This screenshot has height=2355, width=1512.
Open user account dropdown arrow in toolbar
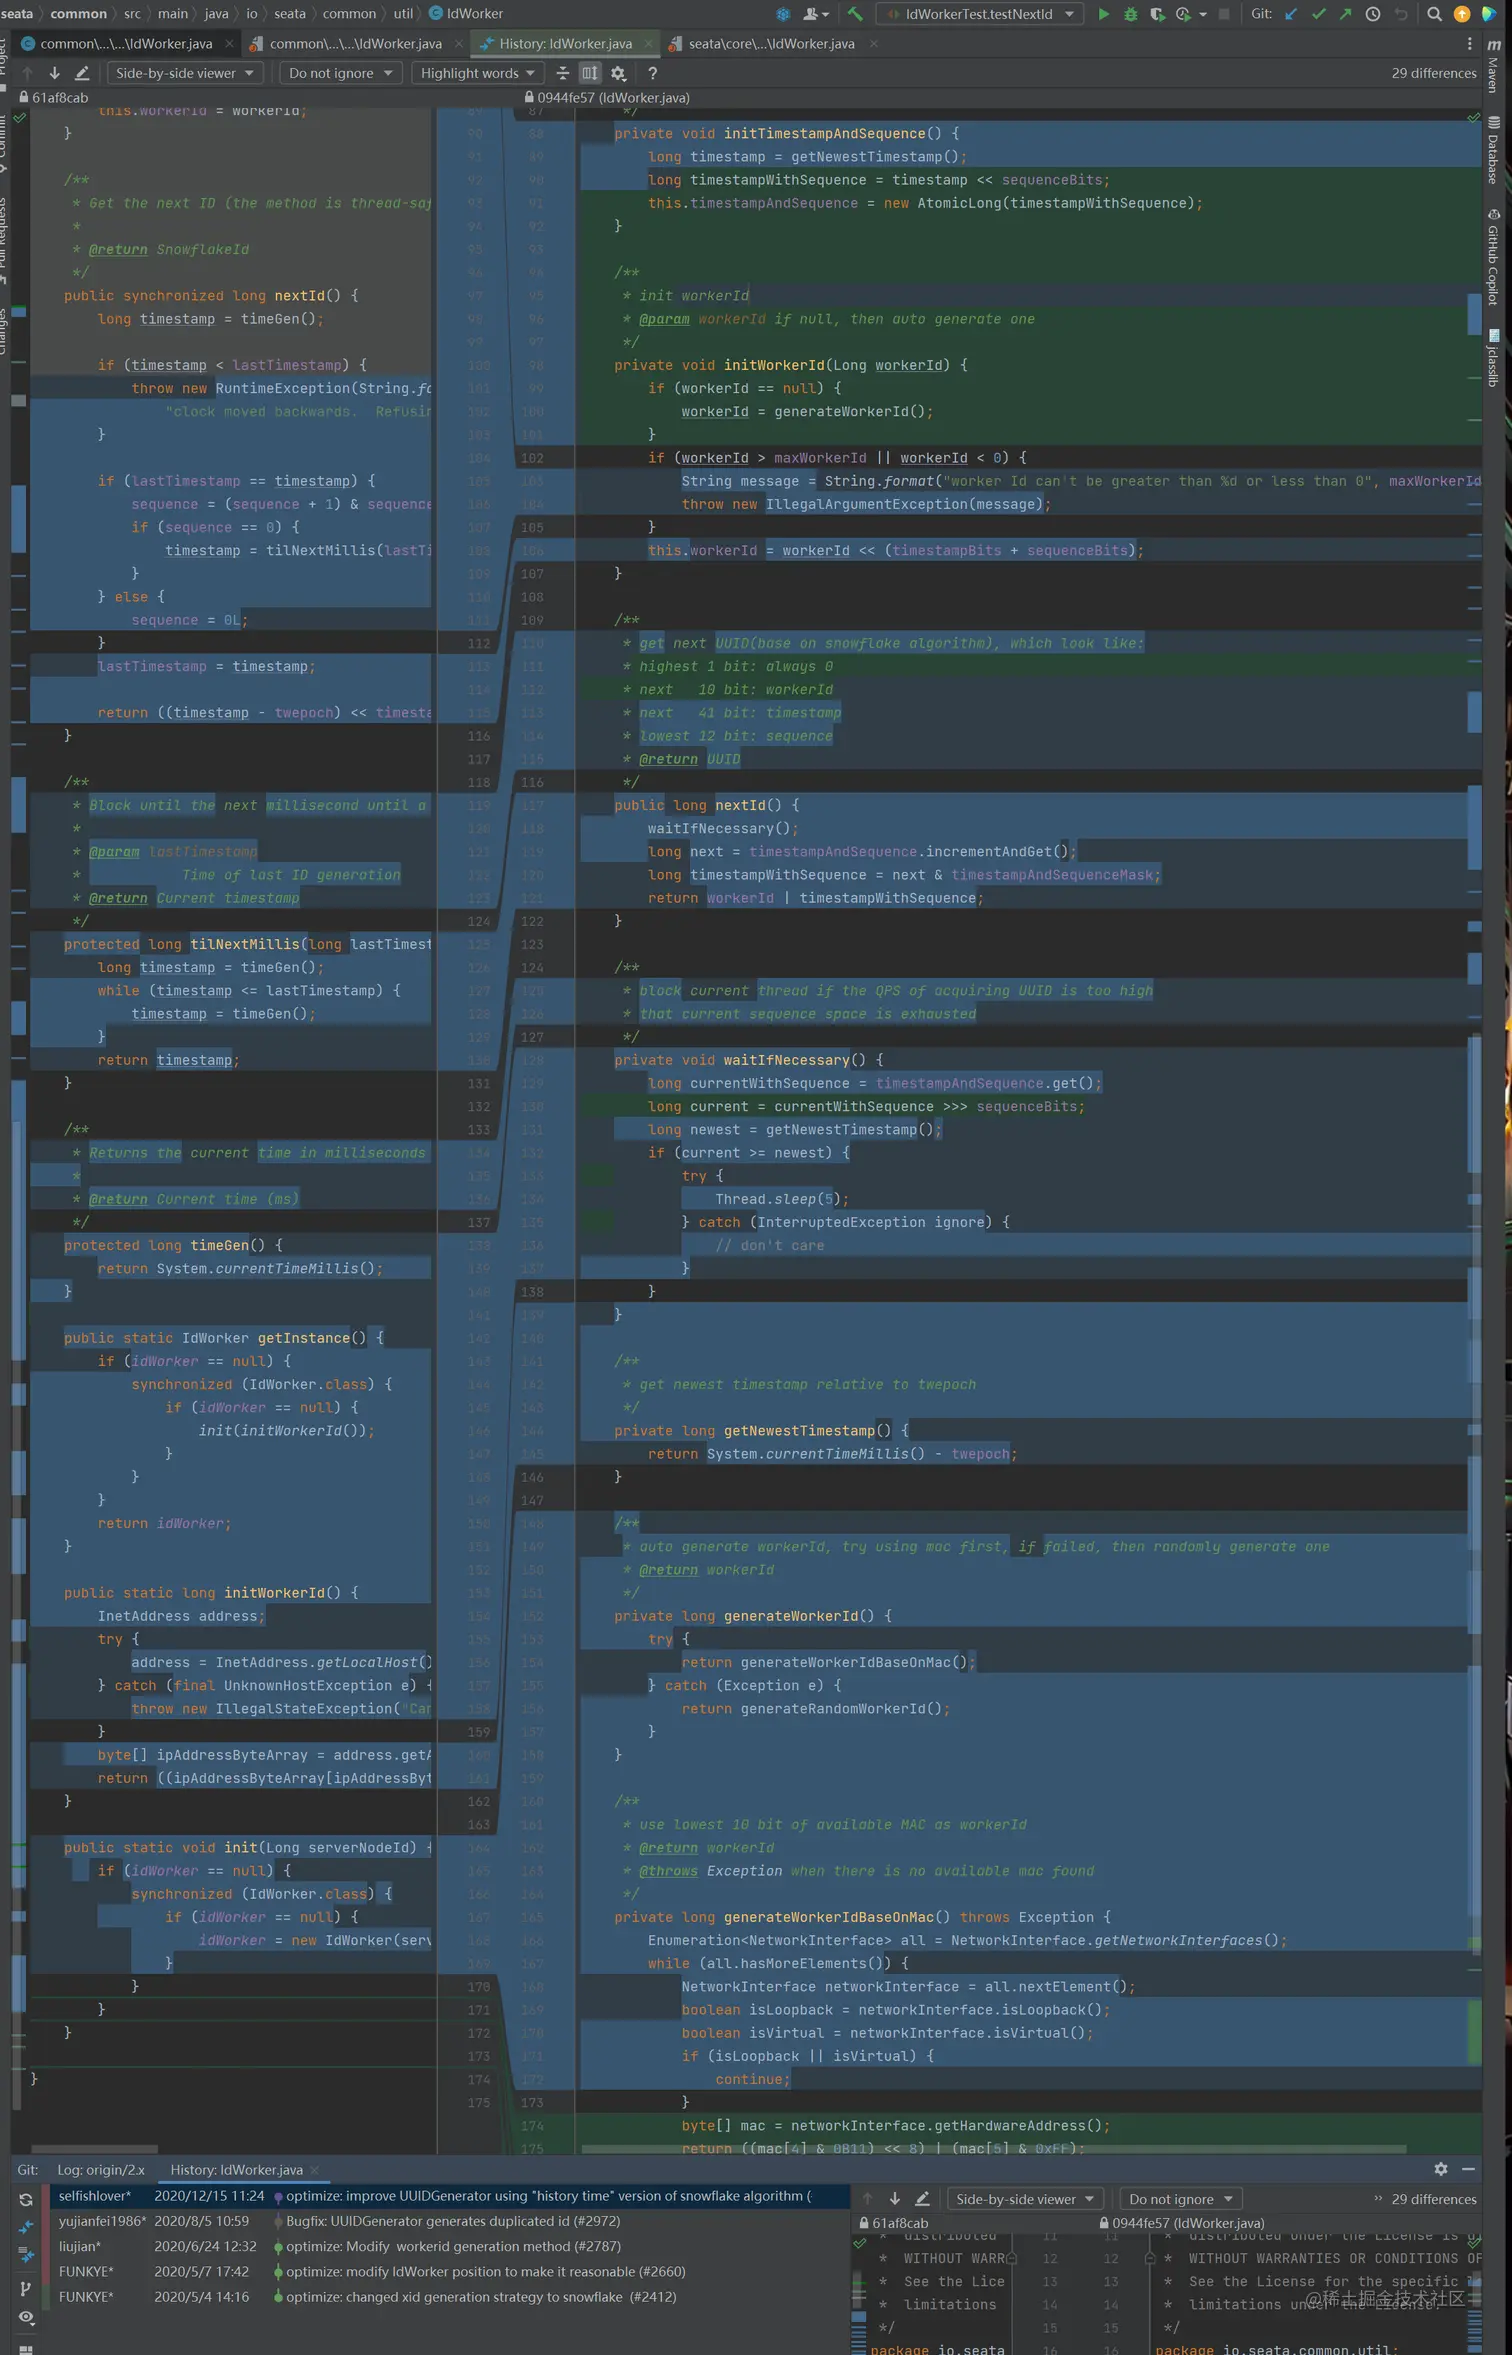825,15
